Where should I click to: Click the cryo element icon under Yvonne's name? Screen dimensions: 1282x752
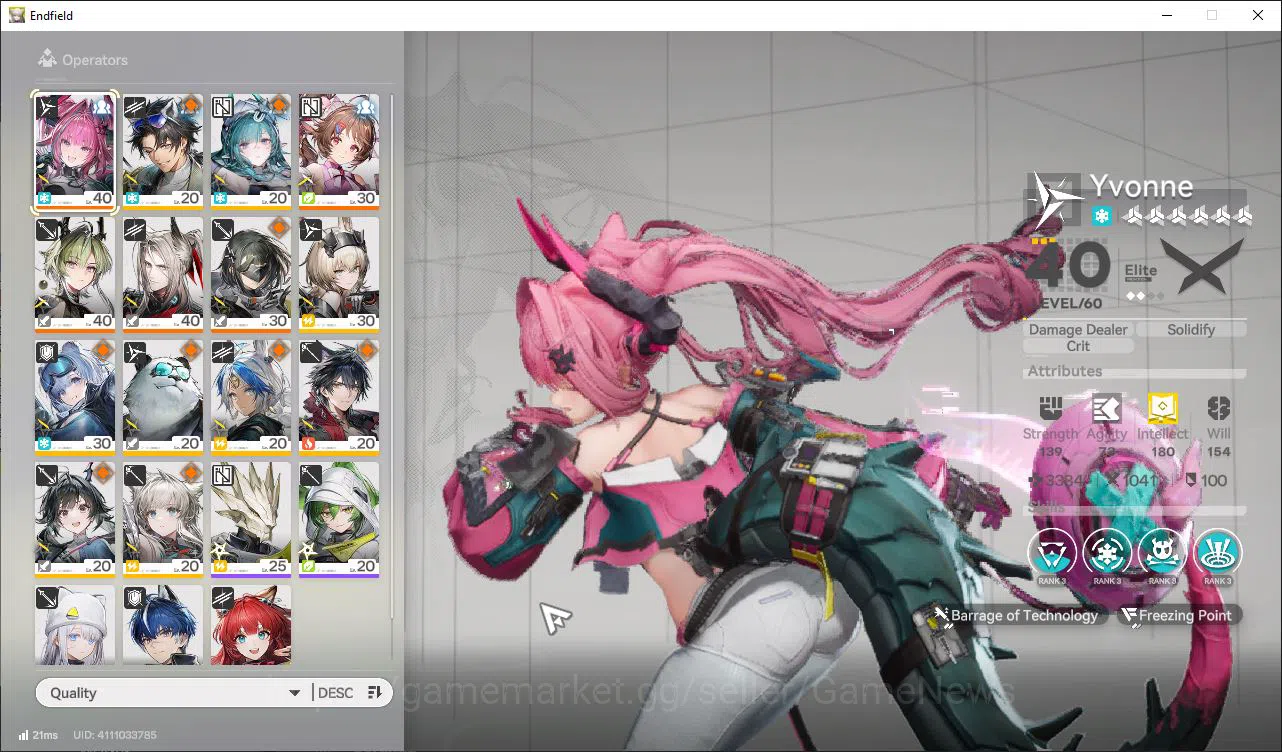[x=1101, y=216]
